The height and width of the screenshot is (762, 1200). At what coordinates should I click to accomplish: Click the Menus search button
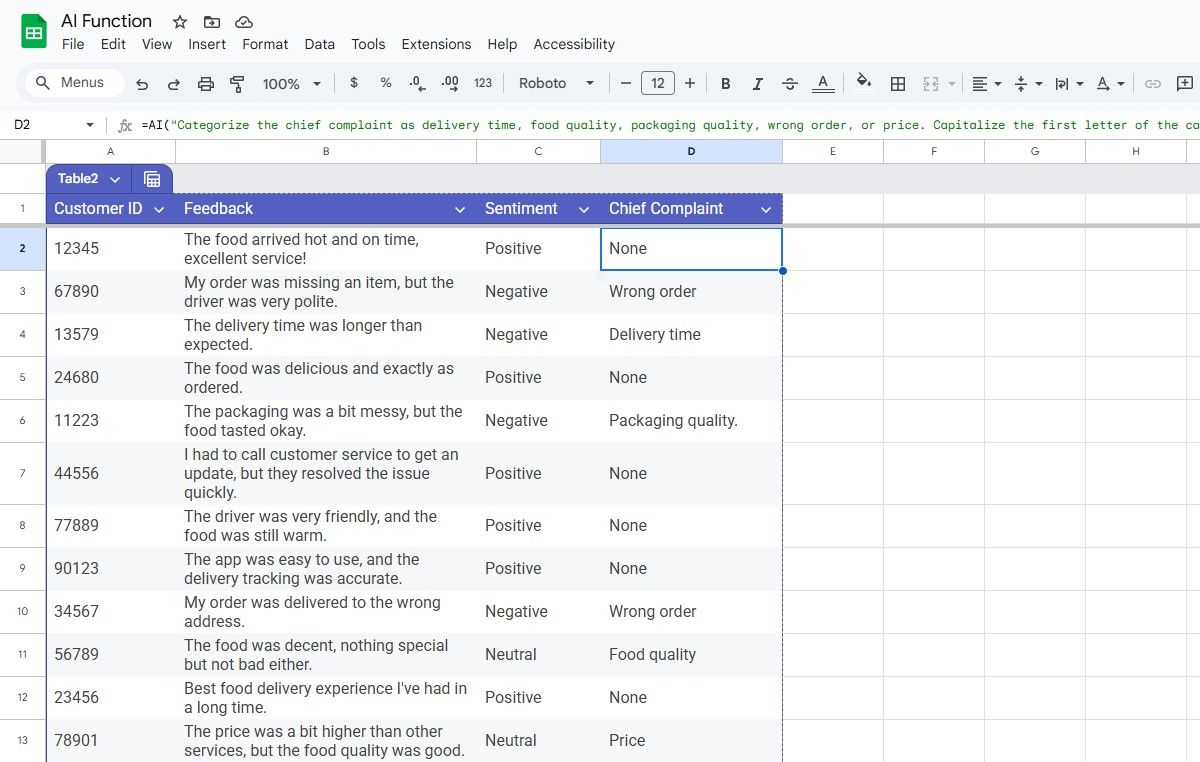(x=71, y=83)
